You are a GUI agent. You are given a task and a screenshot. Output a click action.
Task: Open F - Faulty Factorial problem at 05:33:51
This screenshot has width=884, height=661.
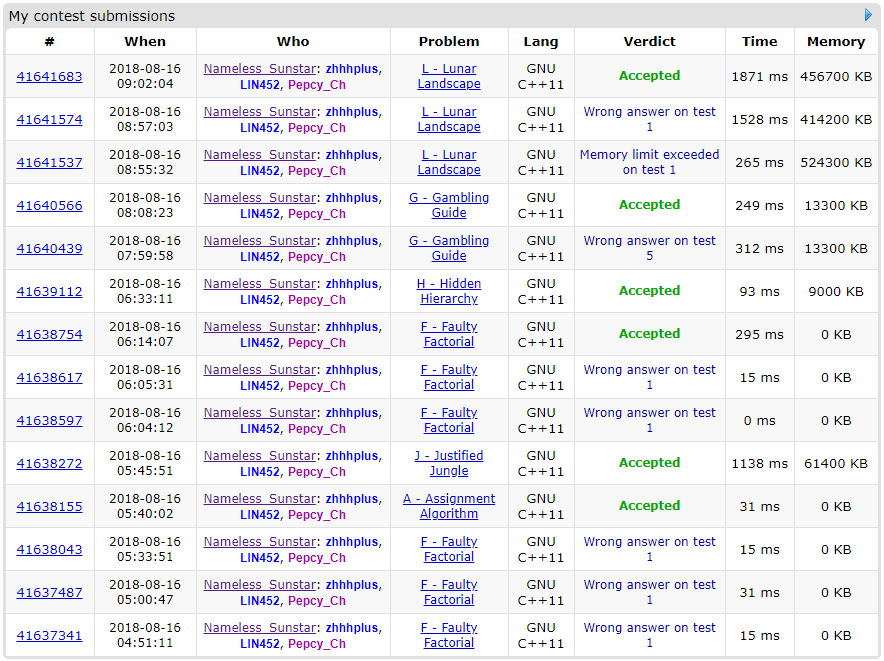[449, 549]
